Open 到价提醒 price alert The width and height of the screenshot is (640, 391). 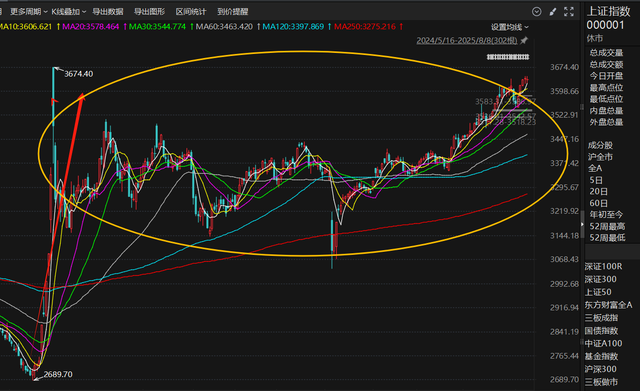[233, 12]
